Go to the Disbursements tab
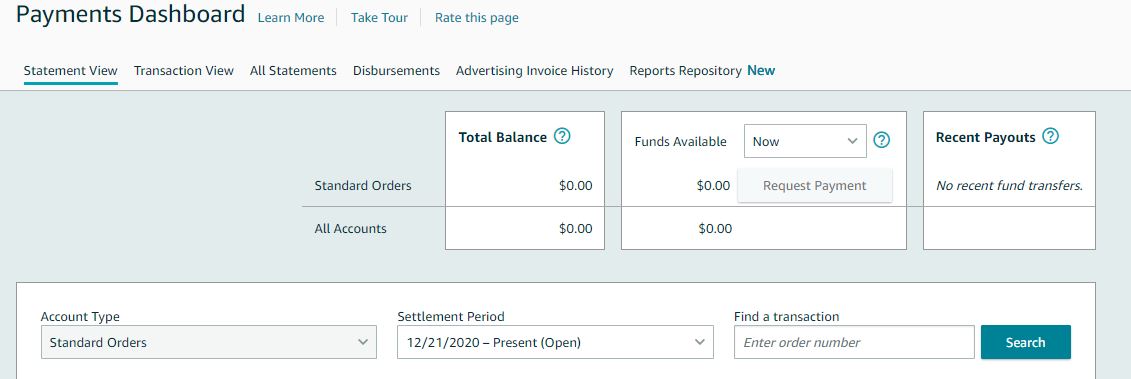This screenshot has width=1131, height=379. 396,71
